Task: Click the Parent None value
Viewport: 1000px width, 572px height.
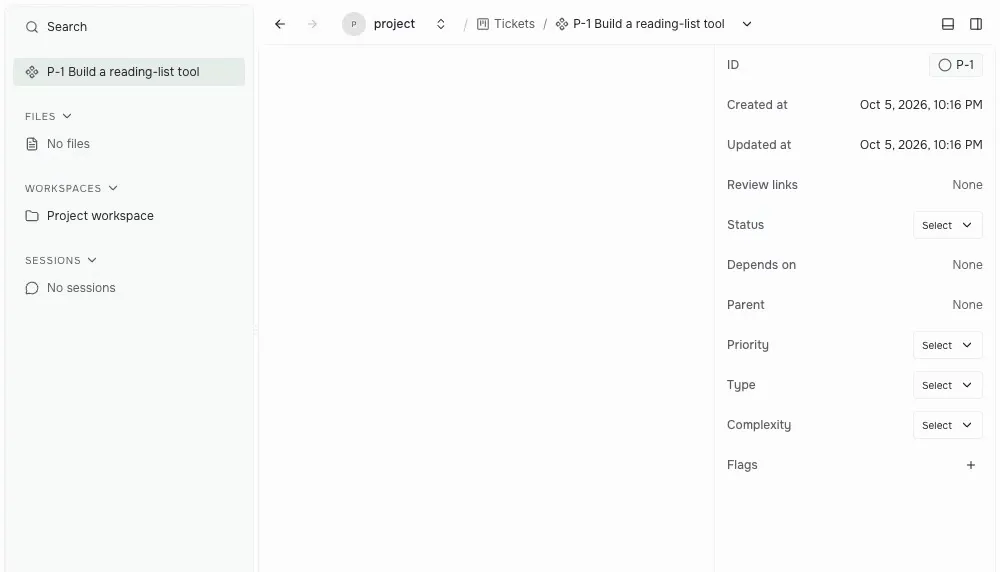Action: pyautogui.click(x=967, y=305)
